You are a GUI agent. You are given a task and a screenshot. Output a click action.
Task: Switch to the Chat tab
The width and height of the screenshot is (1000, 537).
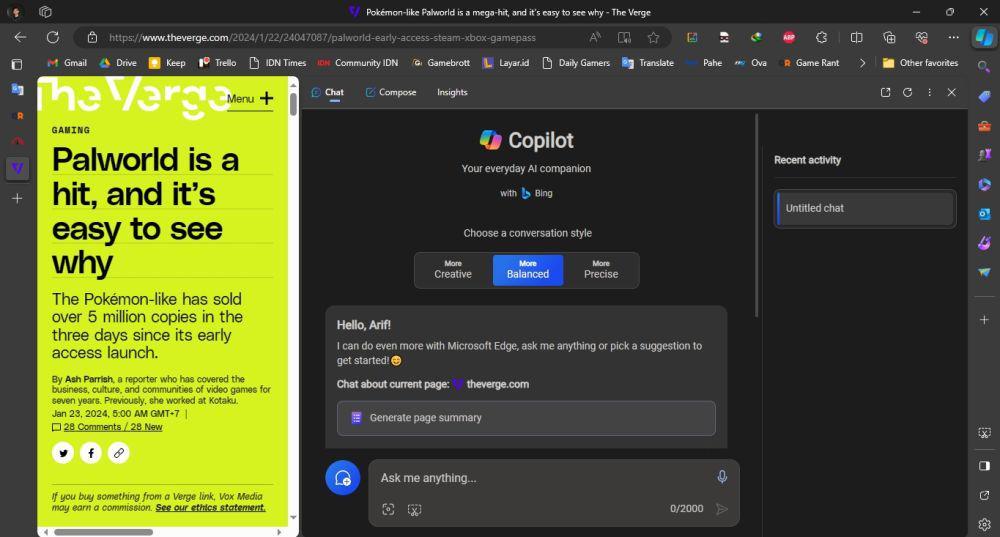(328, 92)
